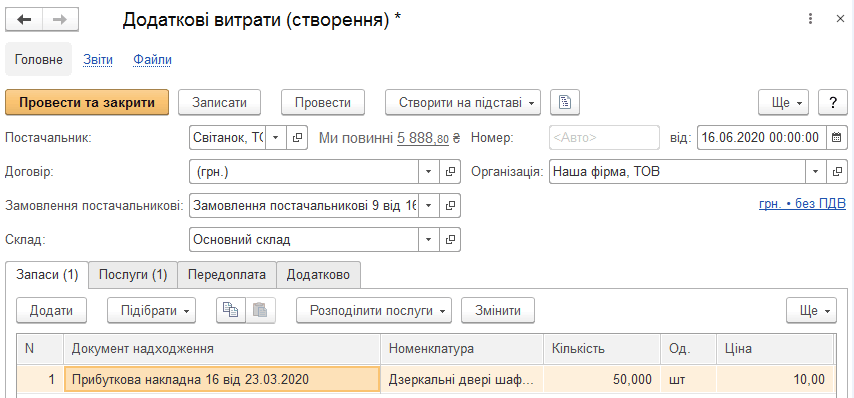
Task: Select the Запаси (1) tab
Action: [x=47, y=274]
